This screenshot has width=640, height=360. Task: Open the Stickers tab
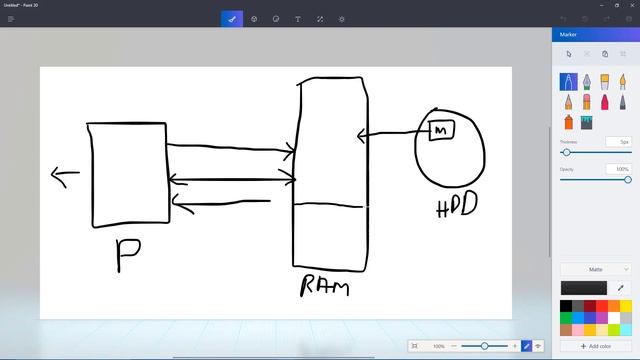(276, 19)
